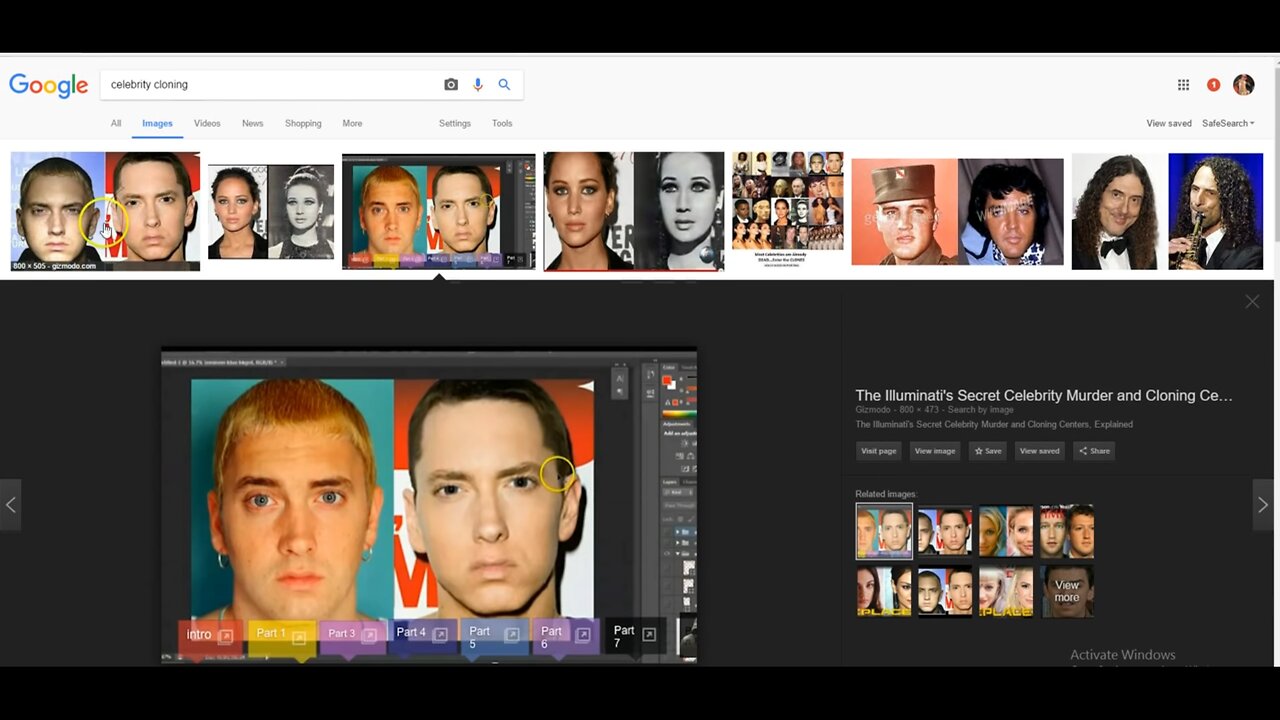Open related image of two blonde women

[x=1006, y=531]
